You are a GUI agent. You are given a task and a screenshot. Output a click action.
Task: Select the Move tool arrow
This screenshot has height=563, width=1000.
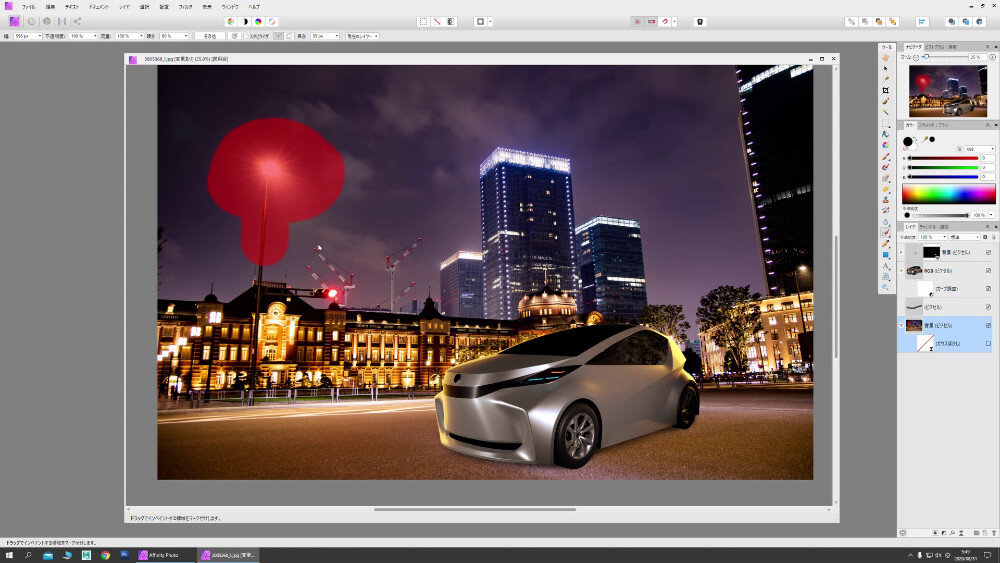pyautogui.click(x=886, y=68)
